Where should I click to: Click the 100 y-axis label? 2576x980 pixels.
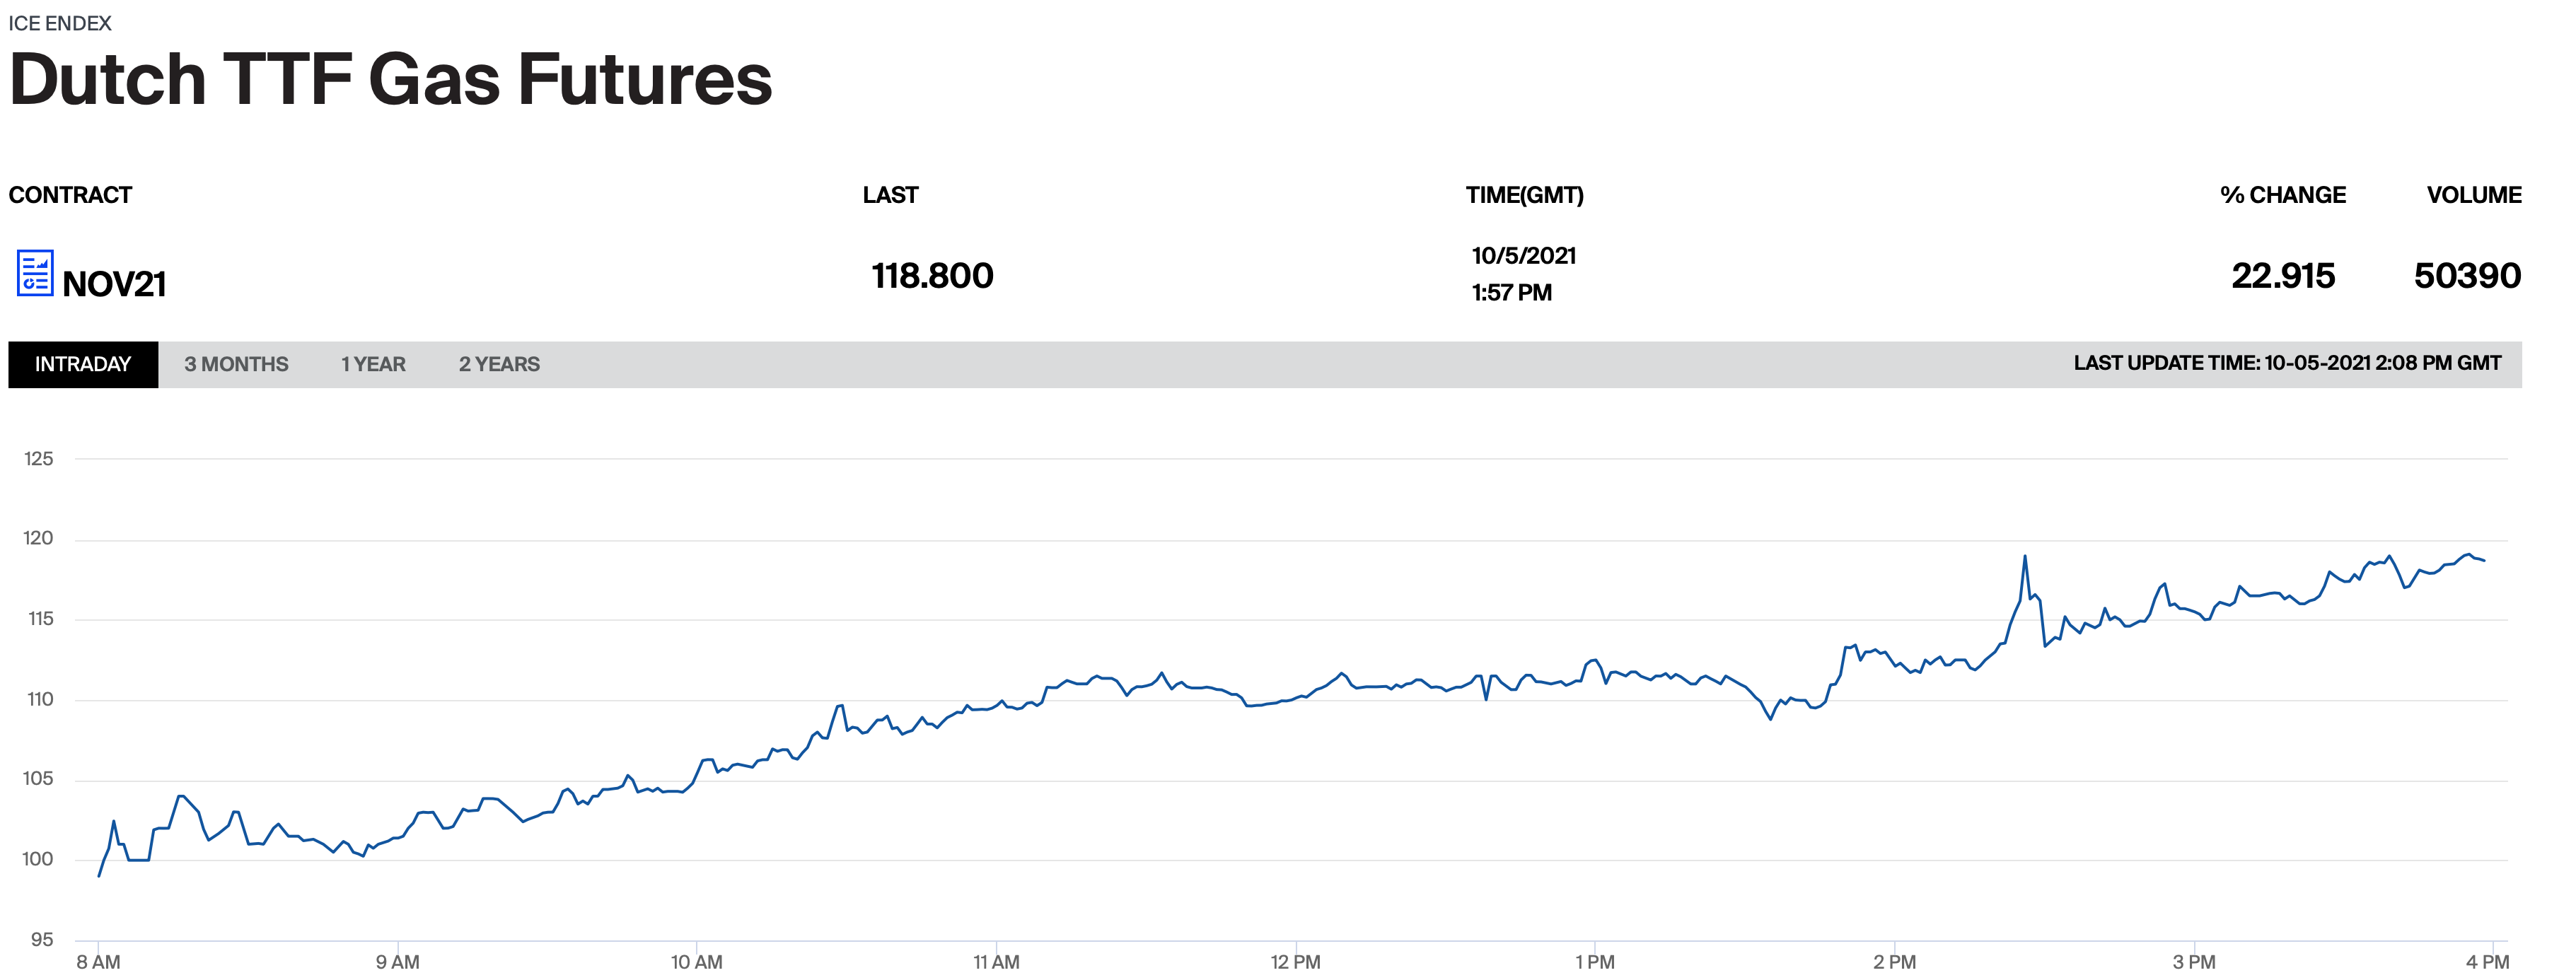pyautogui.click(x=38, y=859)
